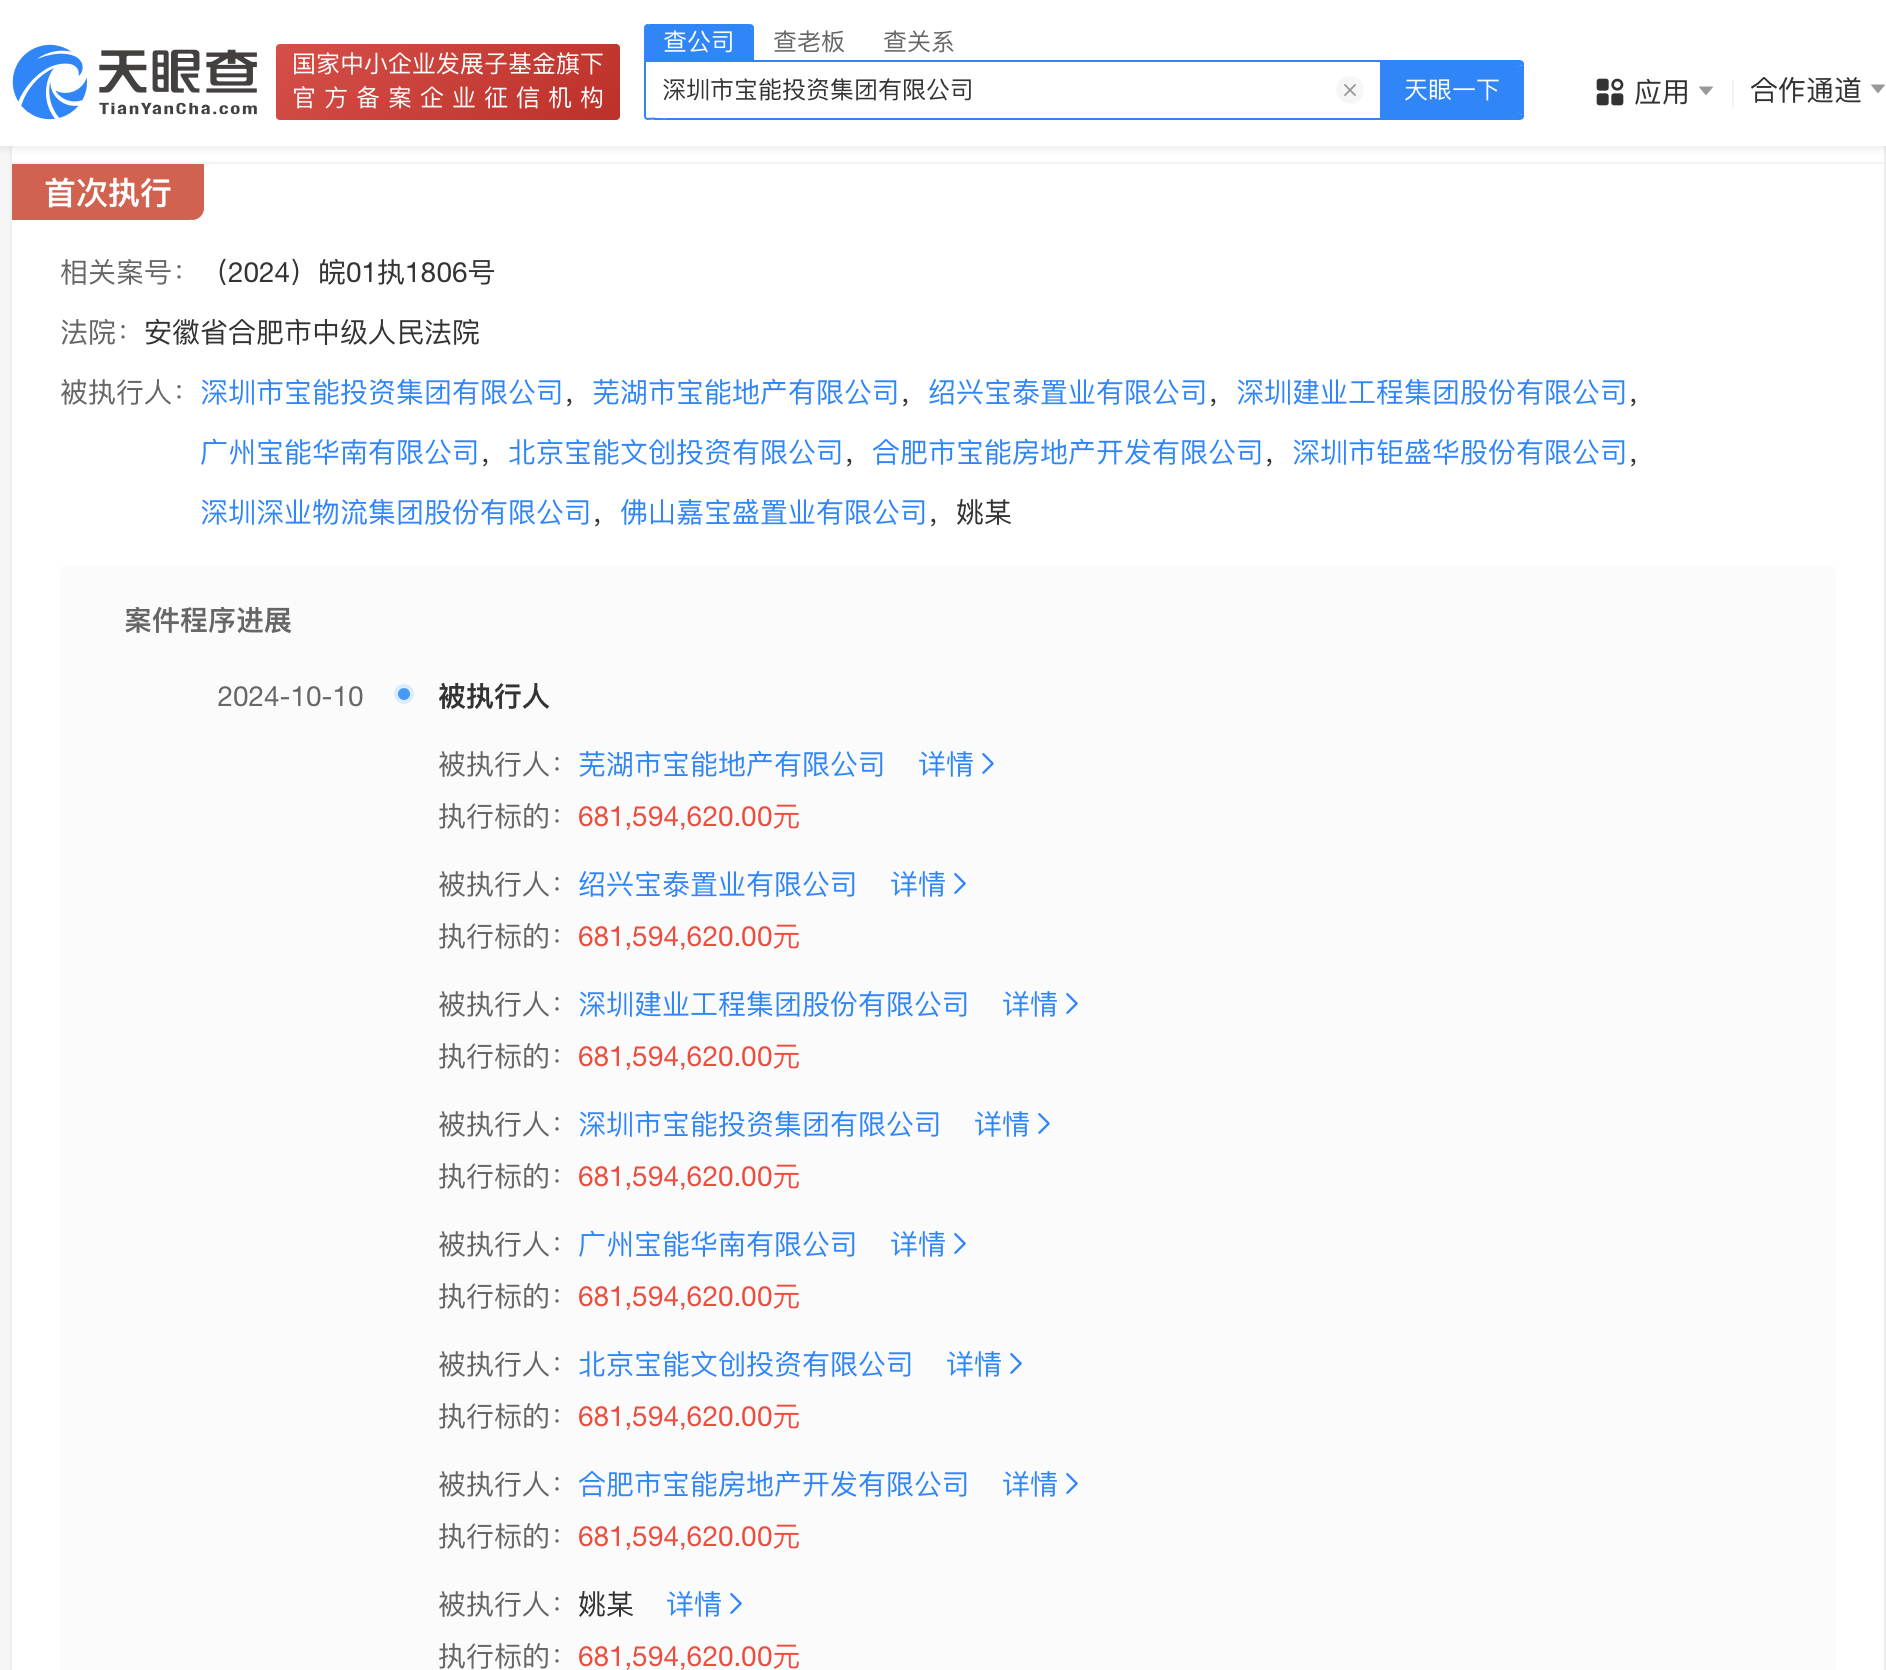Open 深圳深业物流集团股份有限公司 link
This screenshot has width=1886, height=1670.
tap(396, 513)
